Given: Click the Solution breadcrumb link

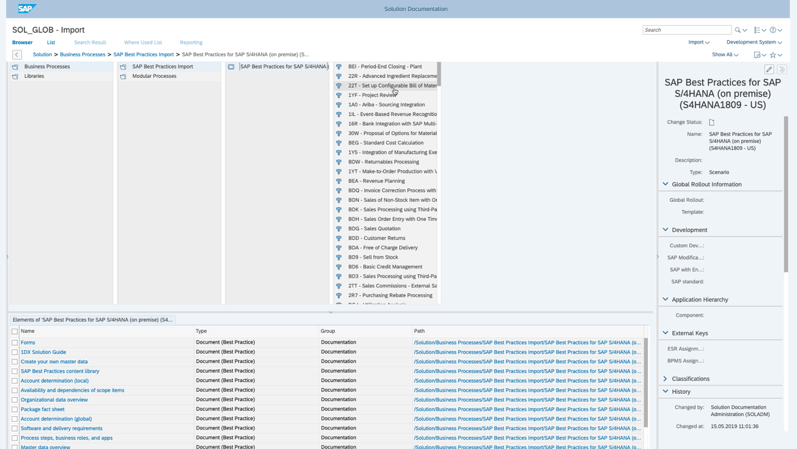Looking at the screenshot, I should (42, 54).
